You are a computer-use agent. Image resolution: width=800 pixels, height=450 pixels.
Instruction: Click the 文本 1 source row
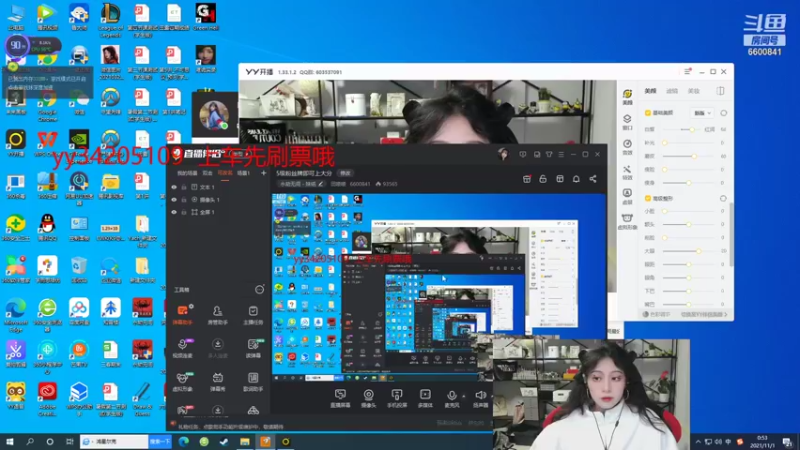[x=218, y=187]
